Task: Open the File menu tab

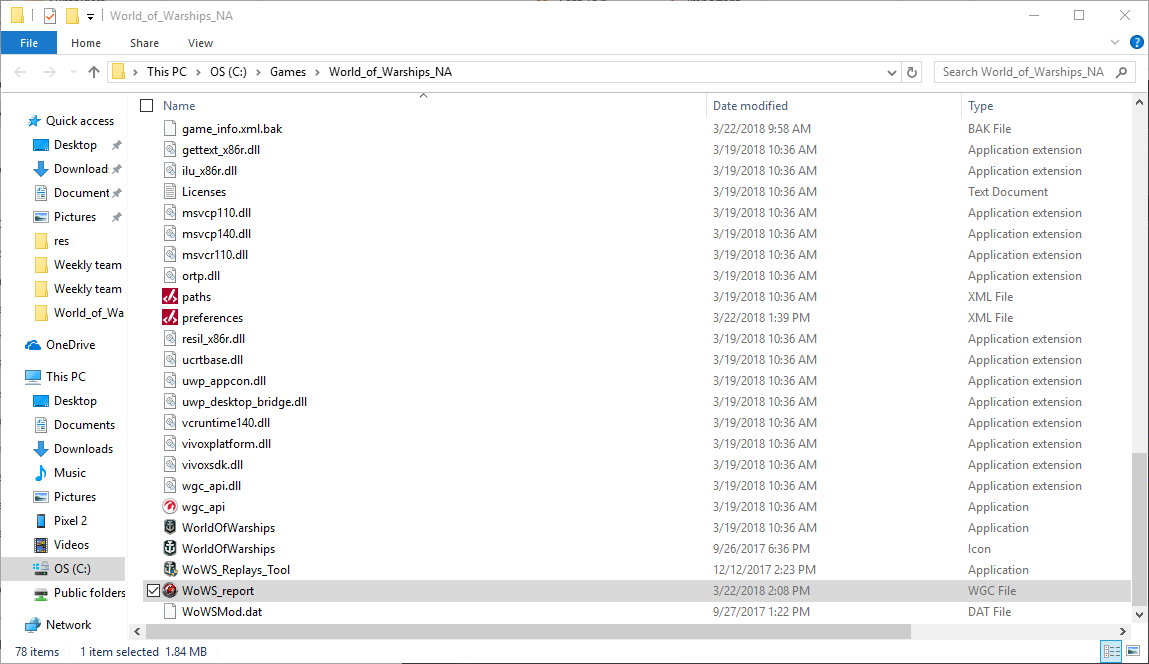Action: coord(29,43)
